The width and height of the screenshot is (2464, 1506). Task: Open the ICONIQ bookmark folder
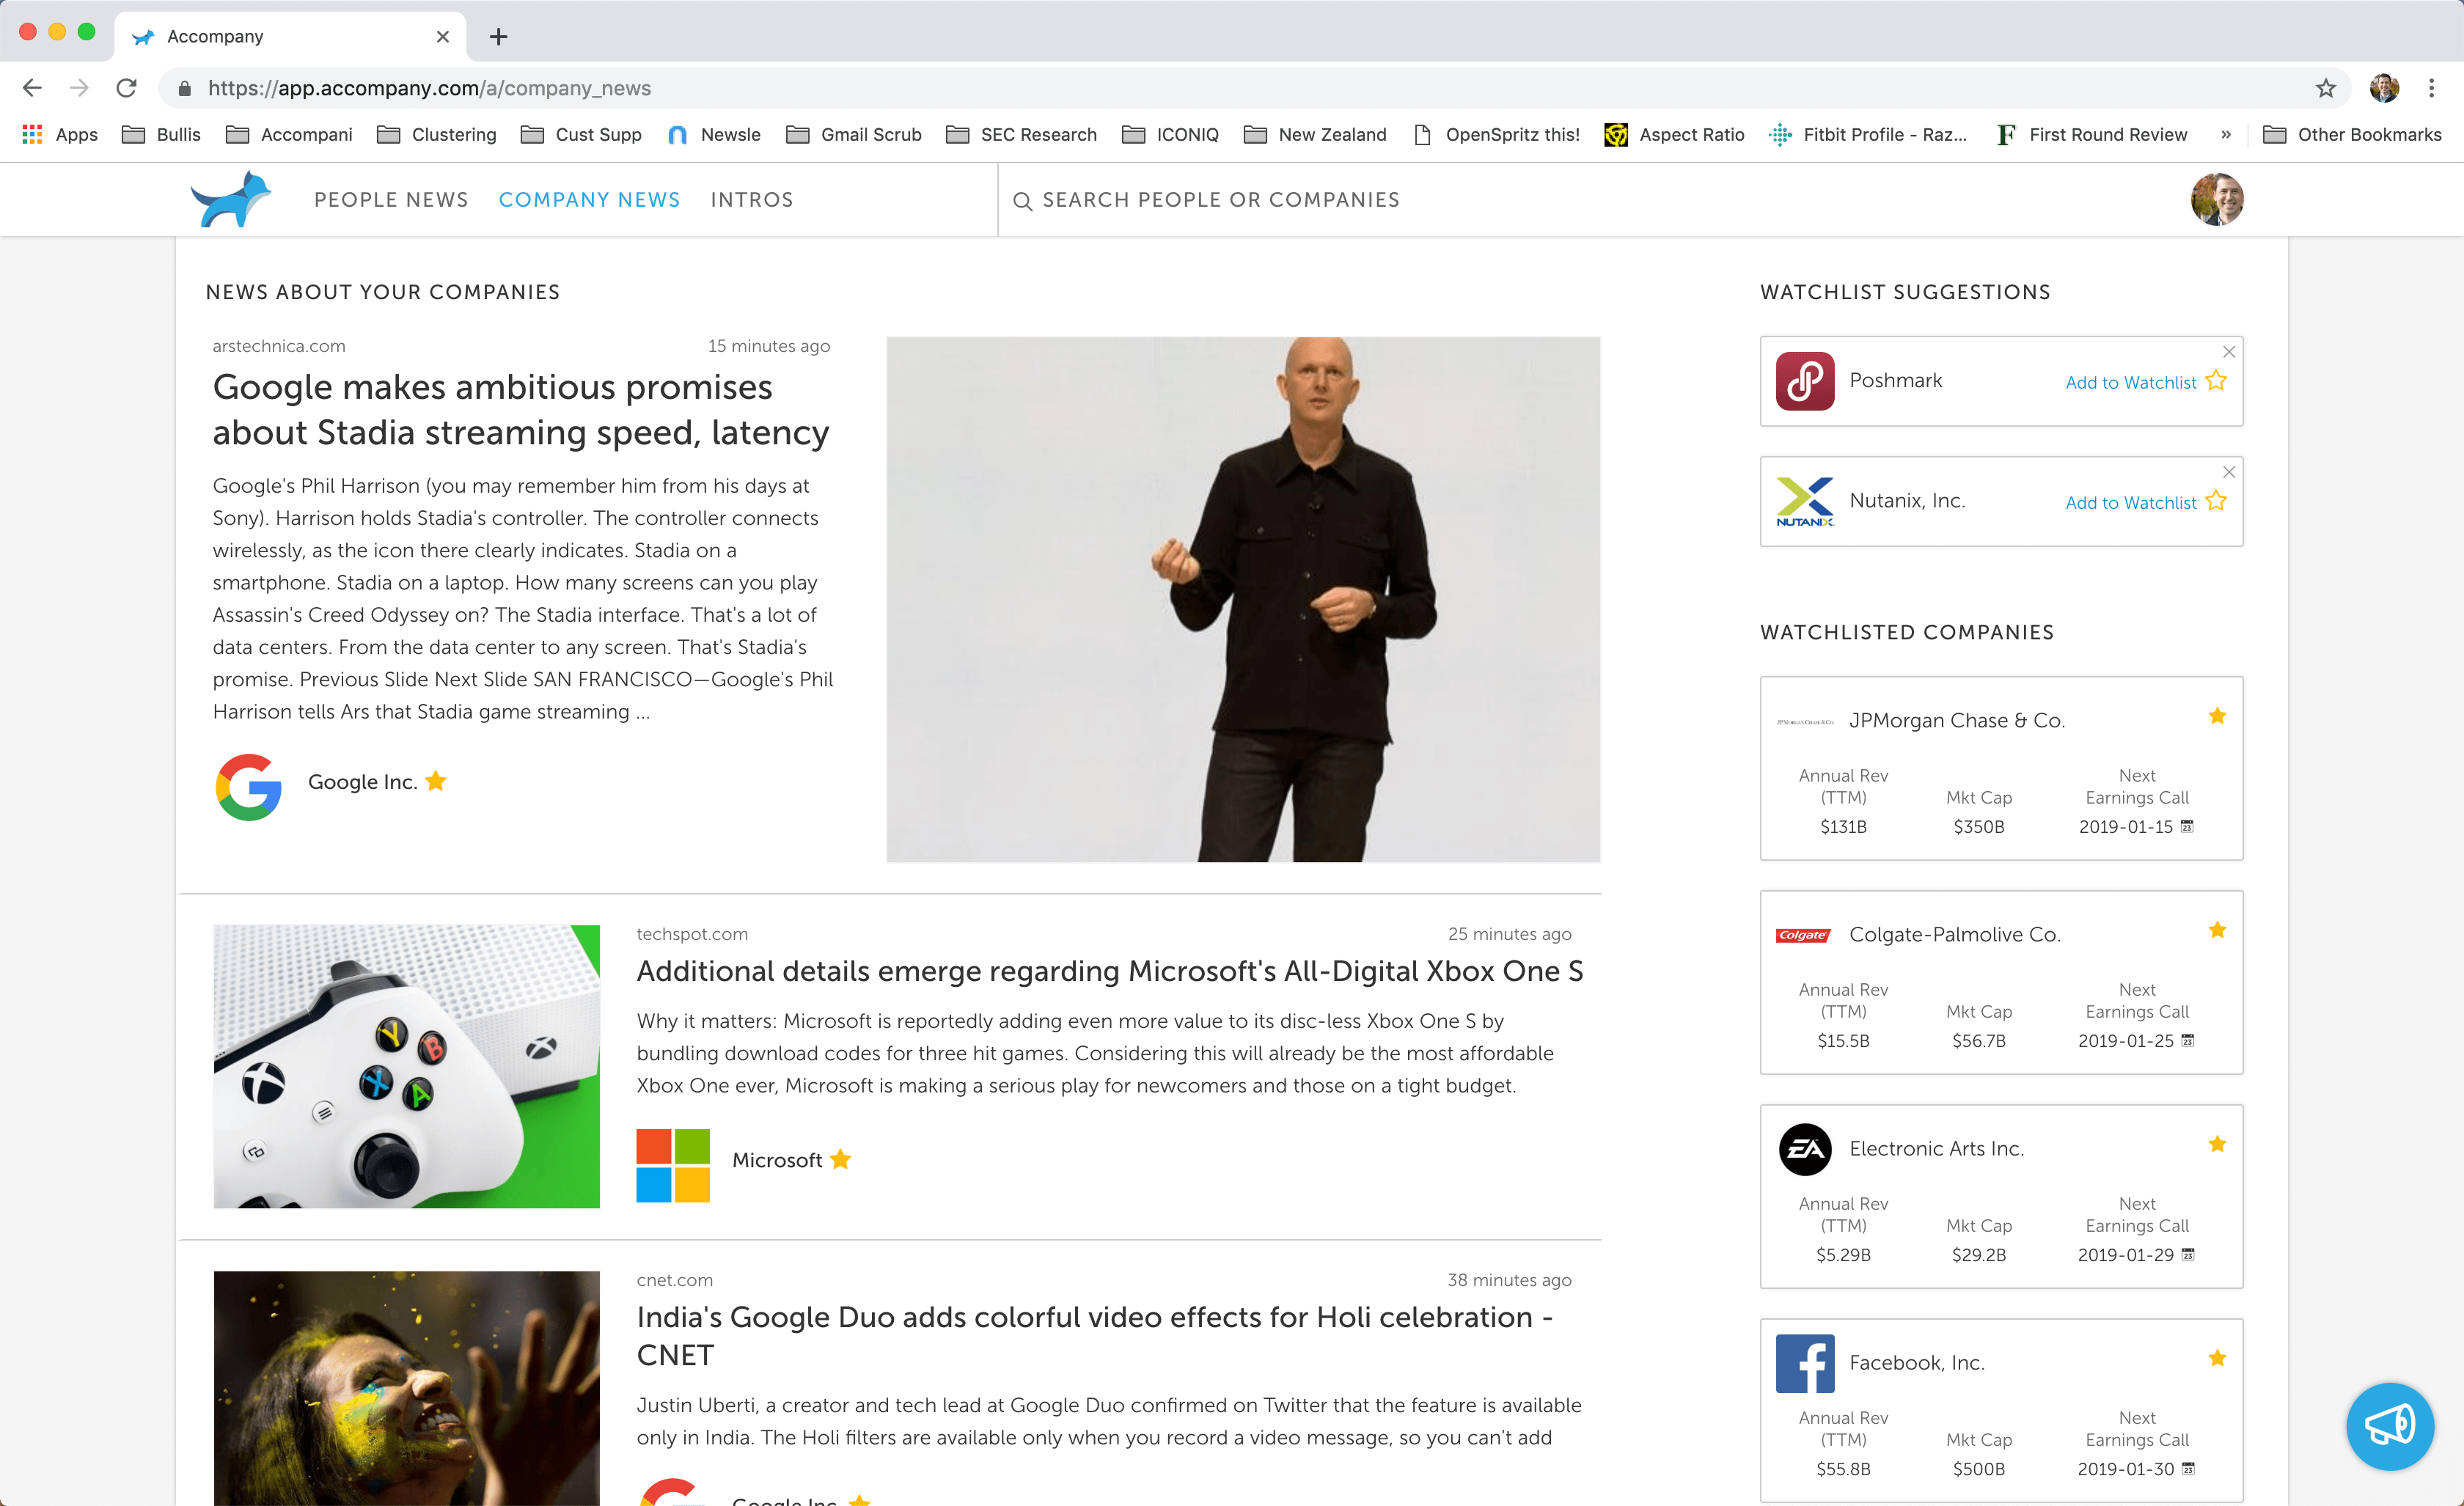coord(1170,134)
